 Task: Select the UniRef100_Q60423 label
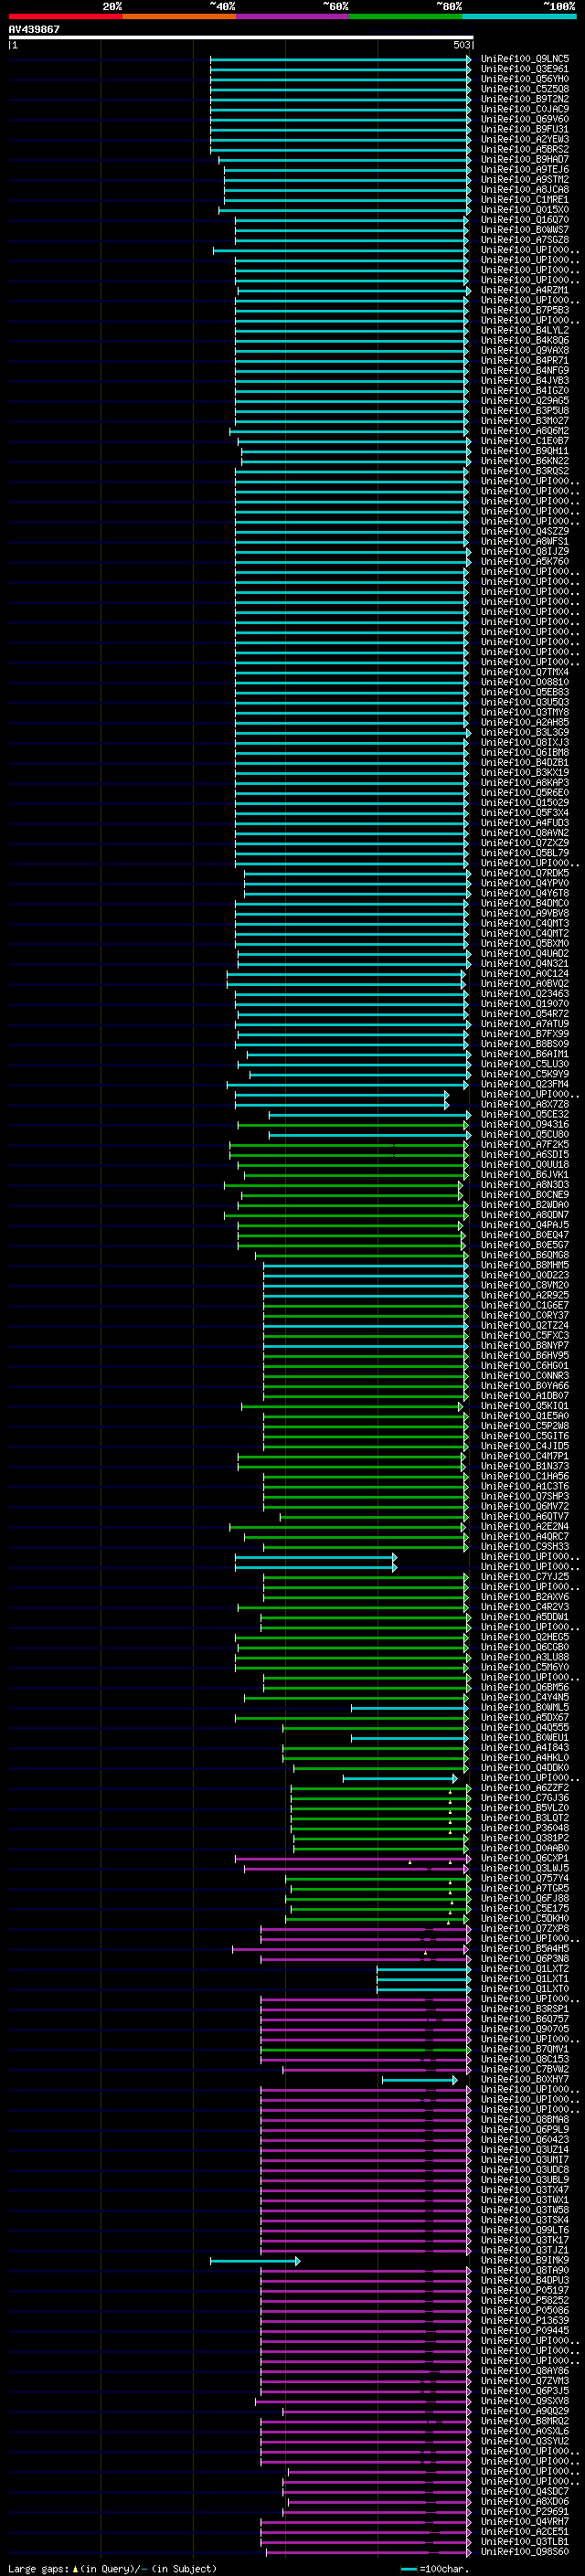coord(525,2139)
